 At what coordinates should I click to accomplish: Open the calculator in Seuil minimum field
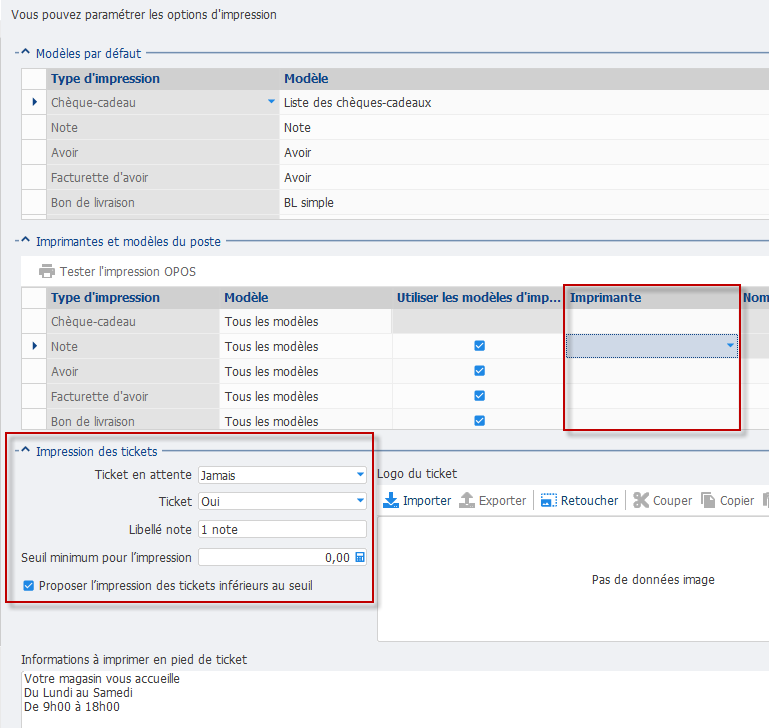point(359,557)
